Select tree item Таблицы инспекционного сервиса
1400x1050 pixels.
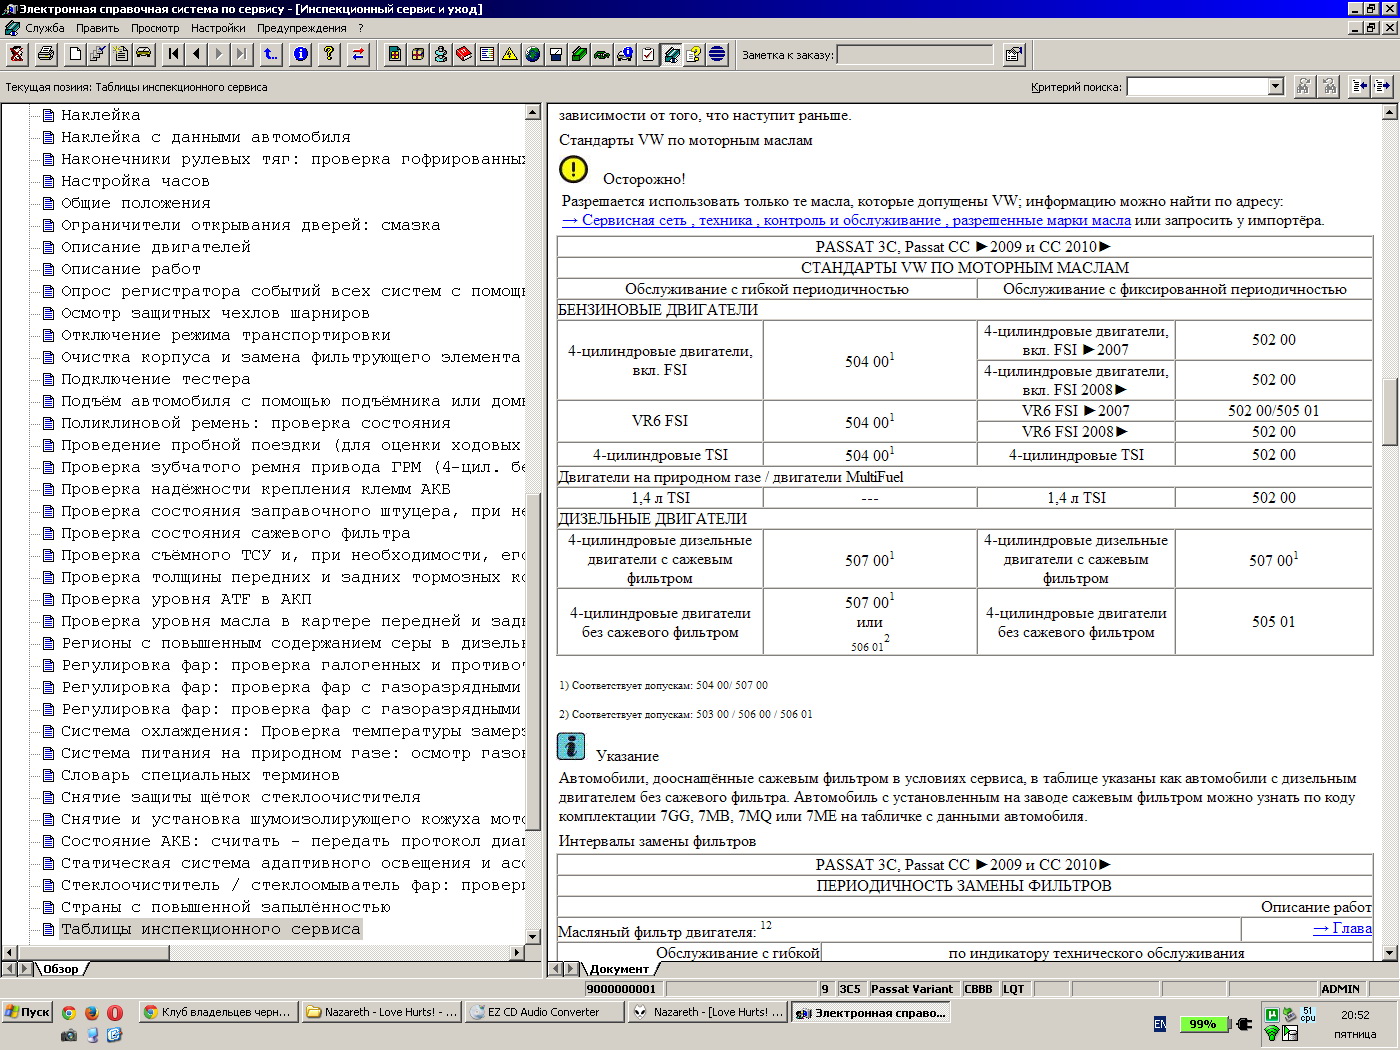pyautogui.click(x=210, y=929)
